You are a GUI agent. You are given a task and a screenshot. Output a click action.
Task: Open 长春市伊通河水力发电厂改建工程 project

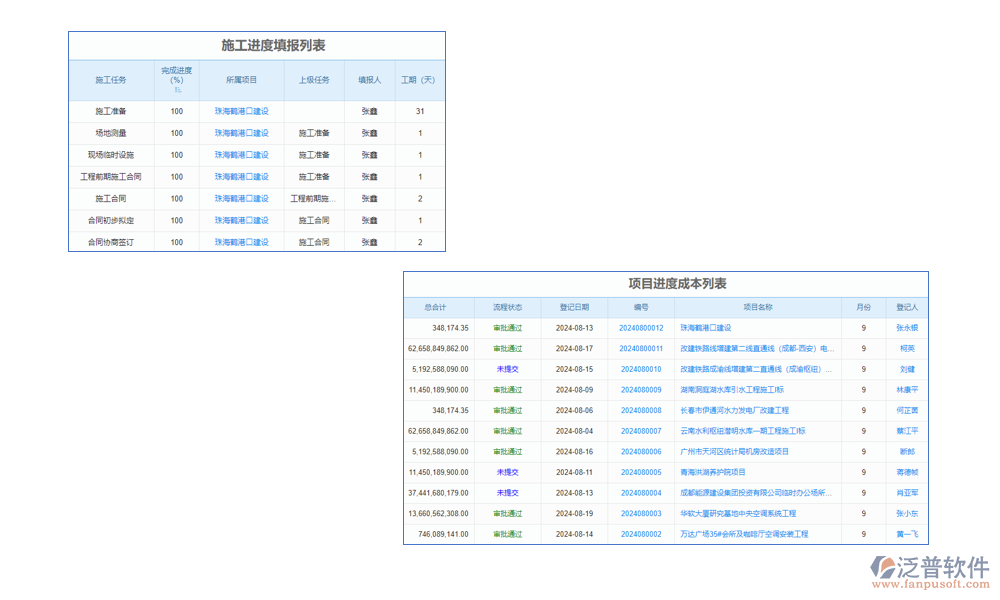coord(734,411)
